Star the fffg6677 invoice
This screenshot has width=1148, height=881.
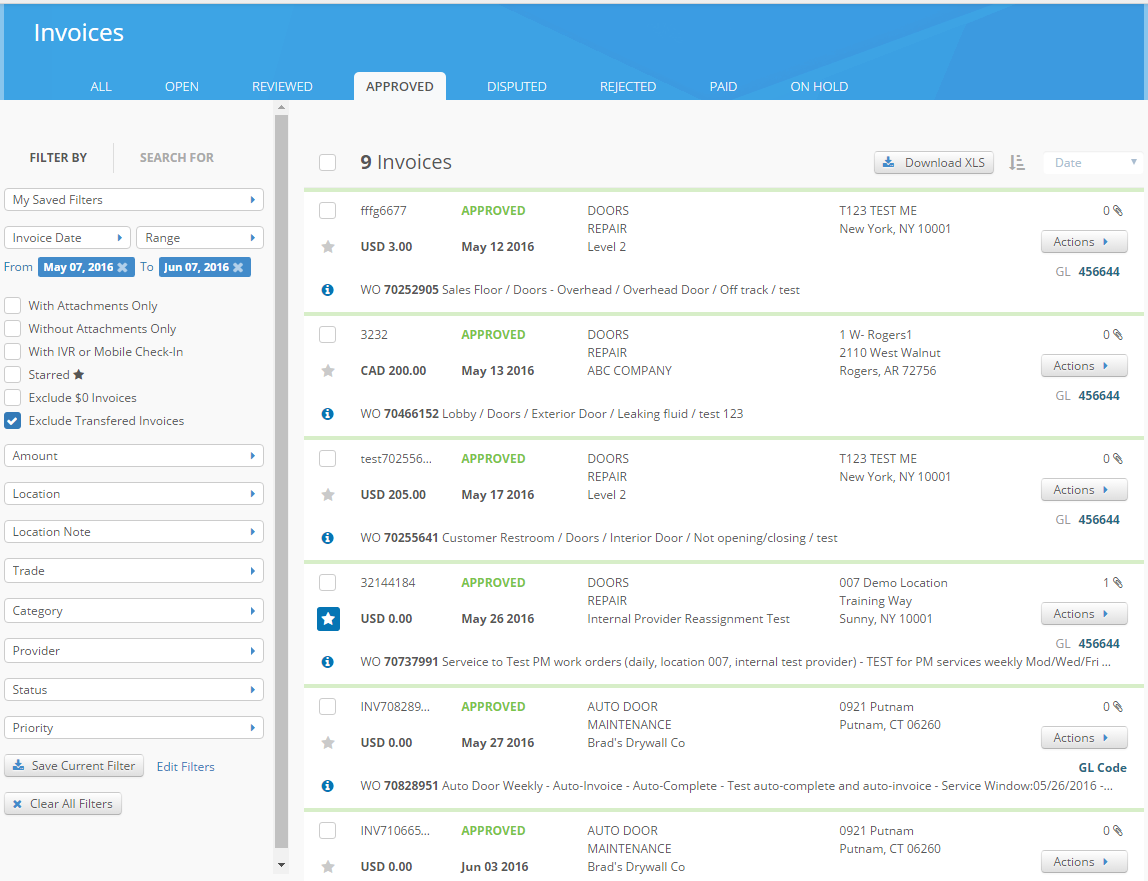[x=328, y=247]
